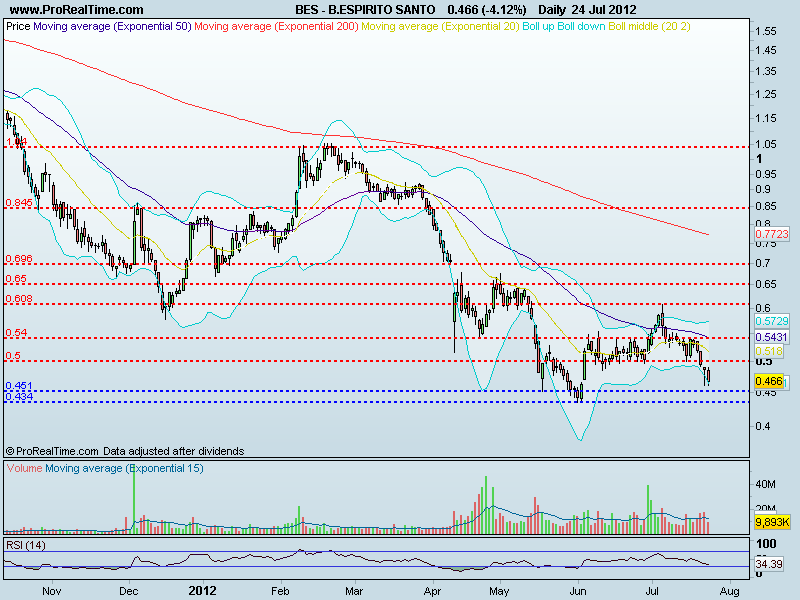Click the Boll down legend entry

581,26
